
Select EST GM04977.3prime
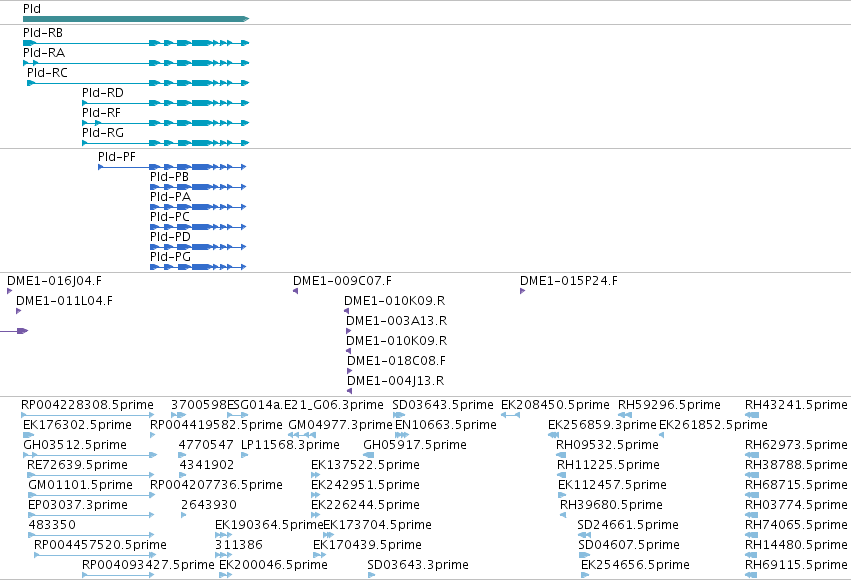[x=302, y=435]
